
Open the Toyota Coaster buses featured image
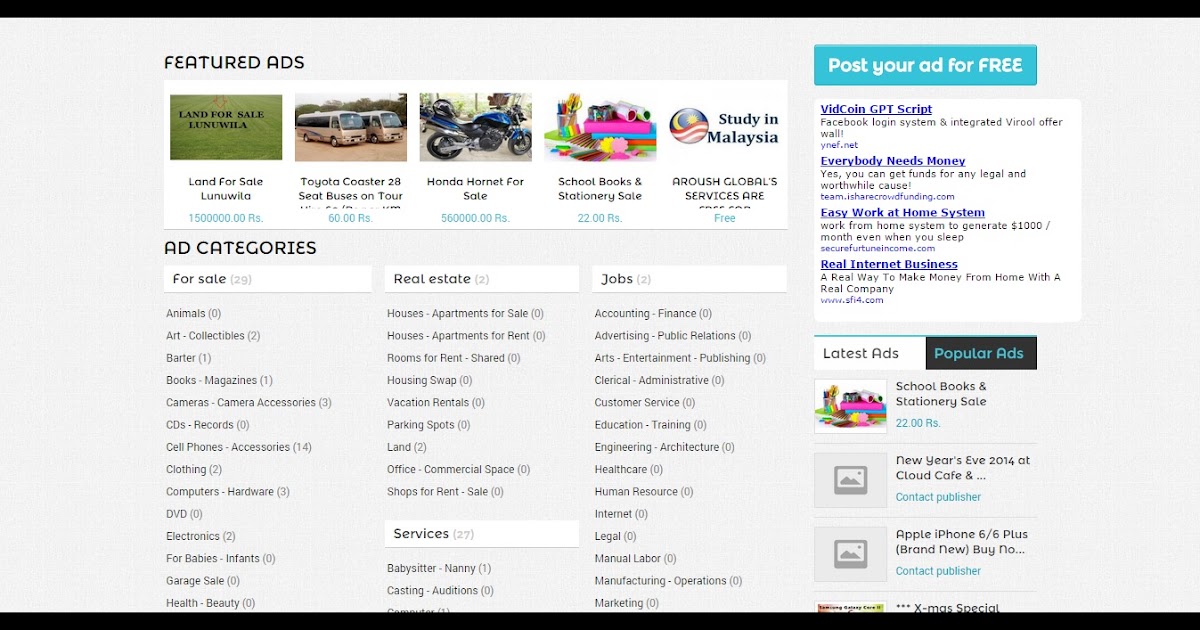(351, 127)
